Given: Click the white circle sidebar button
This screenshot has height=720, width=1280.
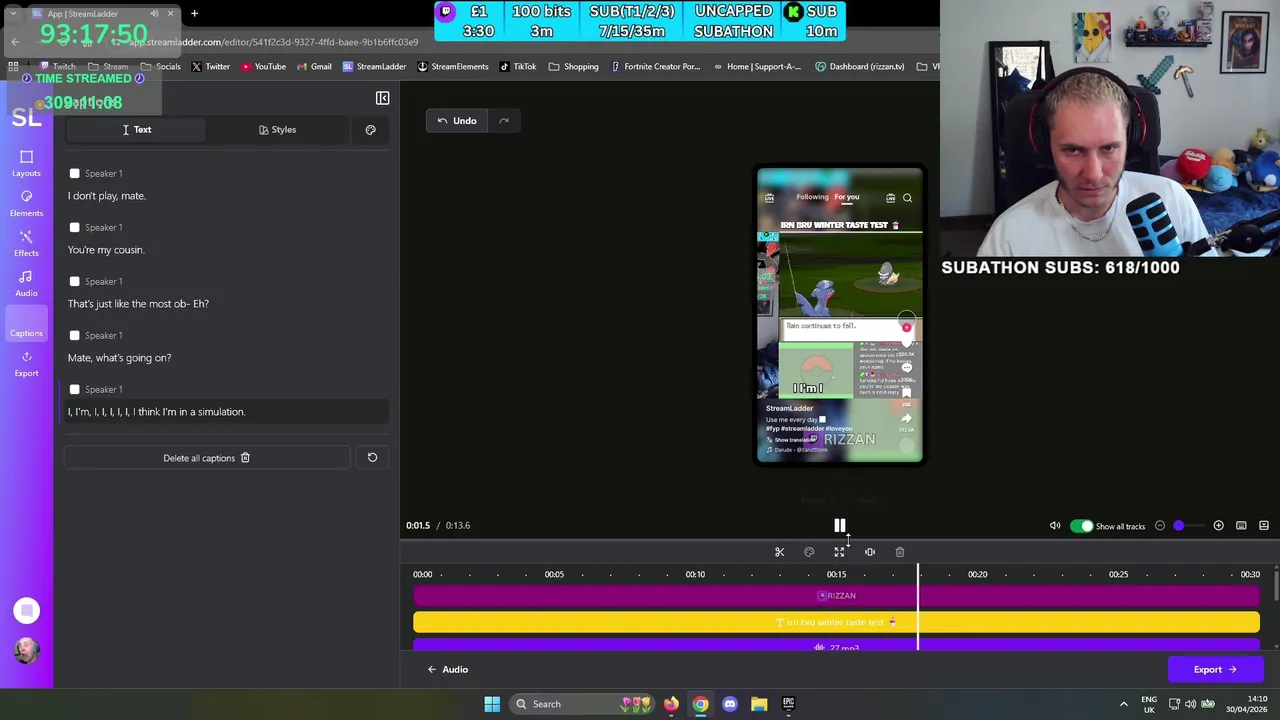Looking at the screenshot, I should [26, 611].
